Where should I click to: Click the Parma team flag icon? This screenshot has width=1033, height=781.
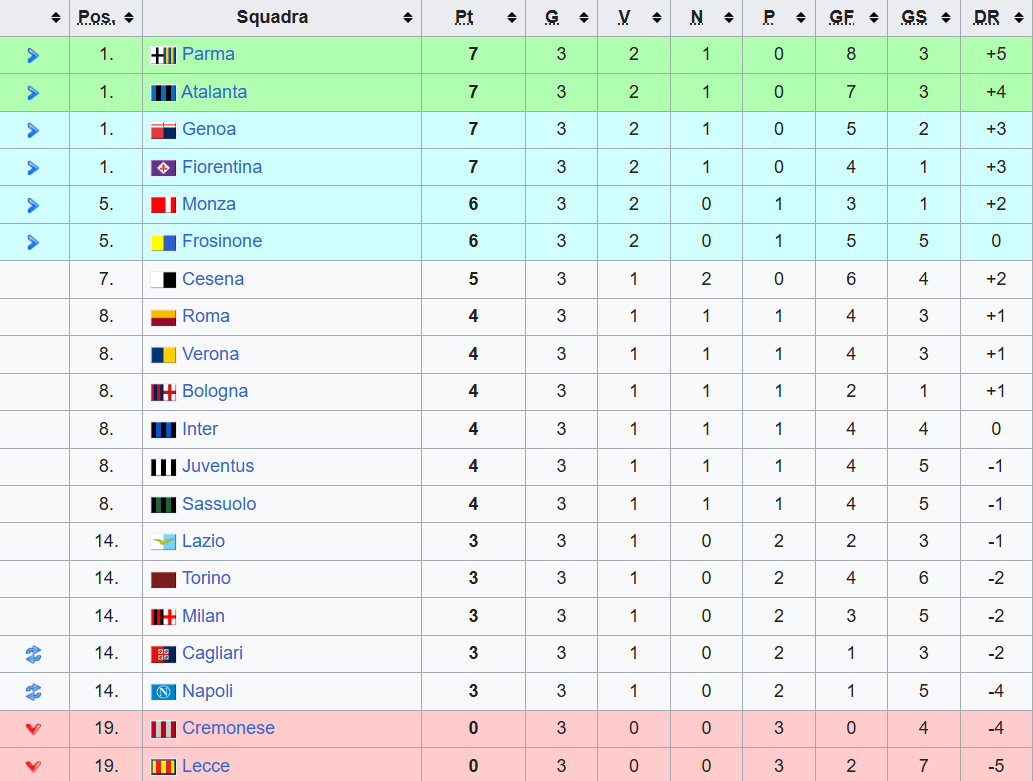click(163, 55)
